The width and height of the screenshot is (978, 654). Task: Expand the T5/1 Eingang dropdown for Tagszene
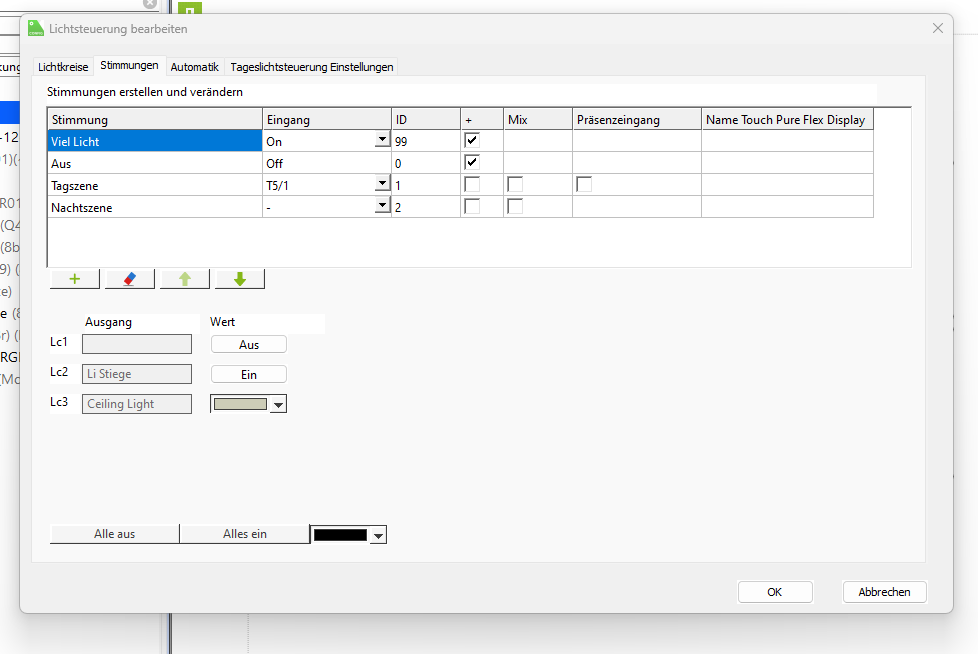pos(381,185)
